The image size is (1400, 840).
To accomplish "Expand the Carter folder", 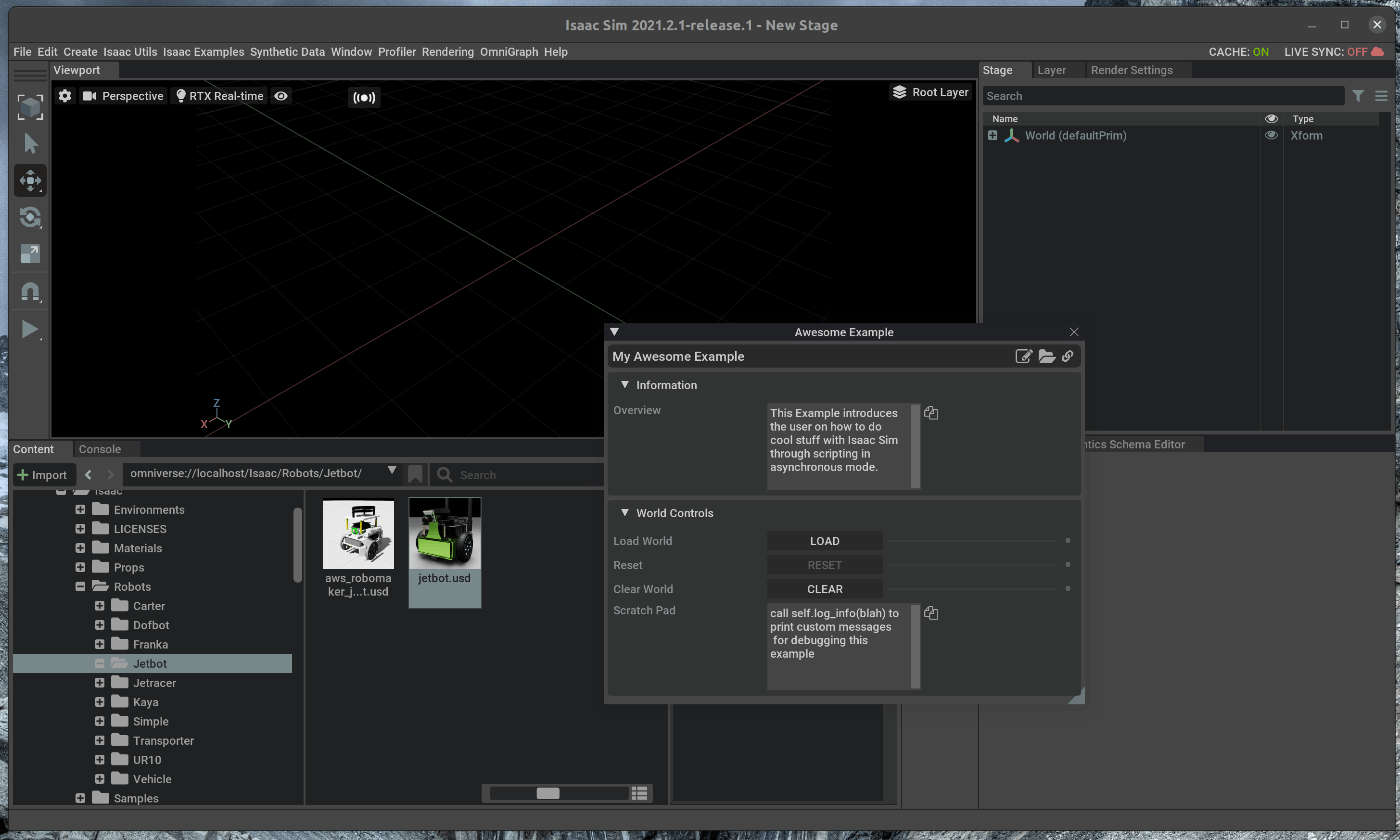I will [99, 606].
